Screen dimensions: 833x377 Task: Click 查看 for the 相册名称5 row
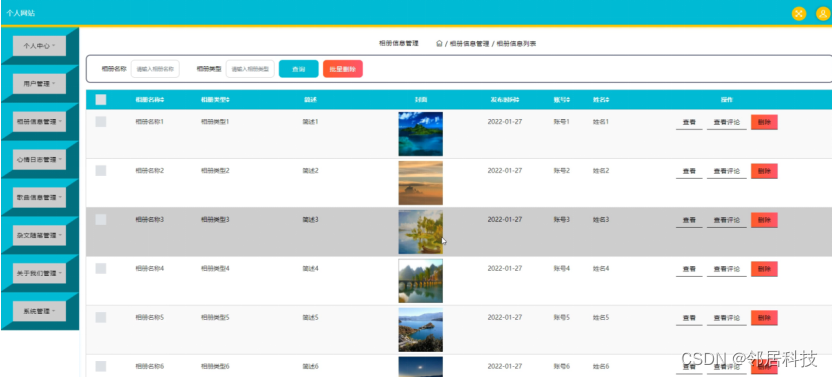(x=689, y=318)
